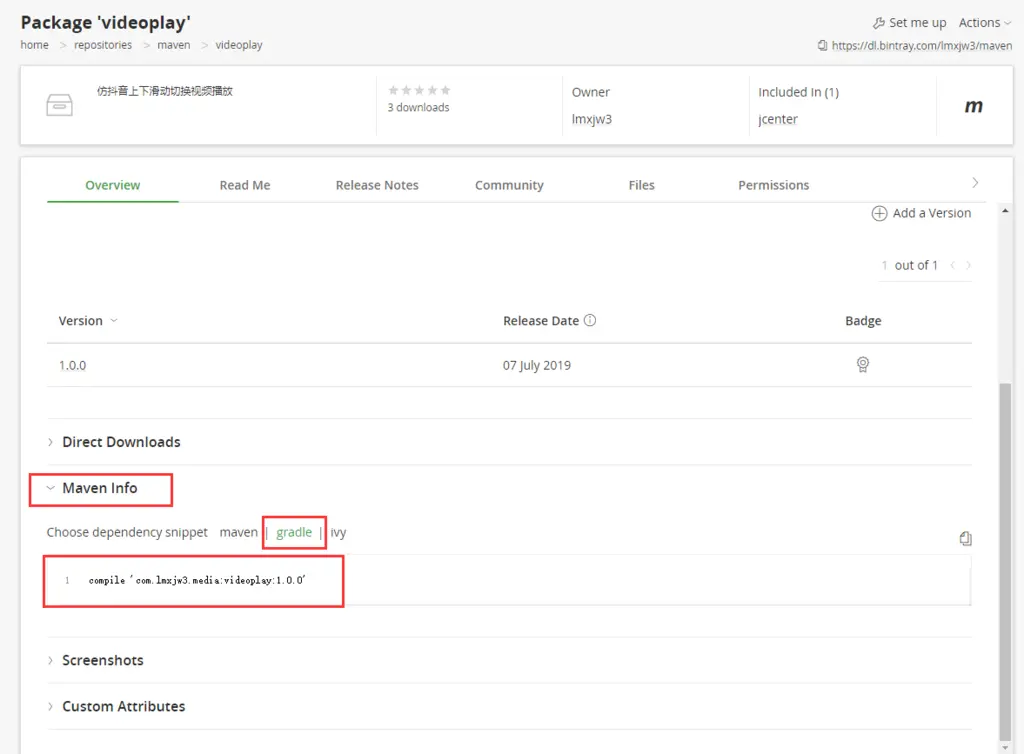Go to the home breadcrumb
Image resolution: width=1024 pixels, height=754 pixels.
coord(35,45)
